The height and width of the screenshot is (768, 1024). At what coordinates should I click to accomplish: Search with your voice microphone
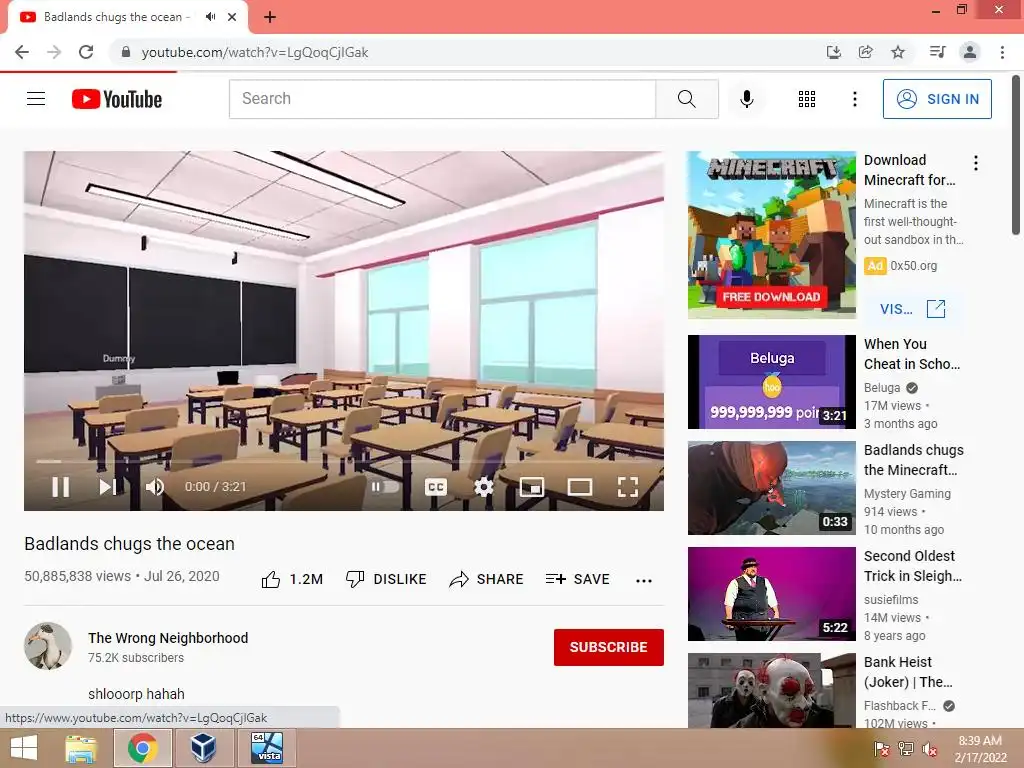(747, 99)
